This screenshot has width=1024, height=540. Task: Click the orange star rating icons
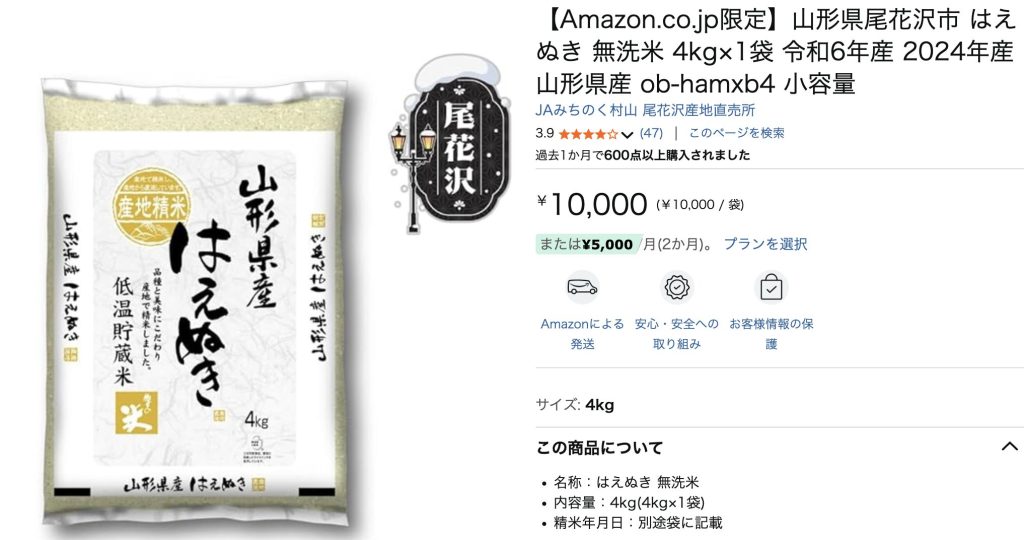(x=588, y=134)
